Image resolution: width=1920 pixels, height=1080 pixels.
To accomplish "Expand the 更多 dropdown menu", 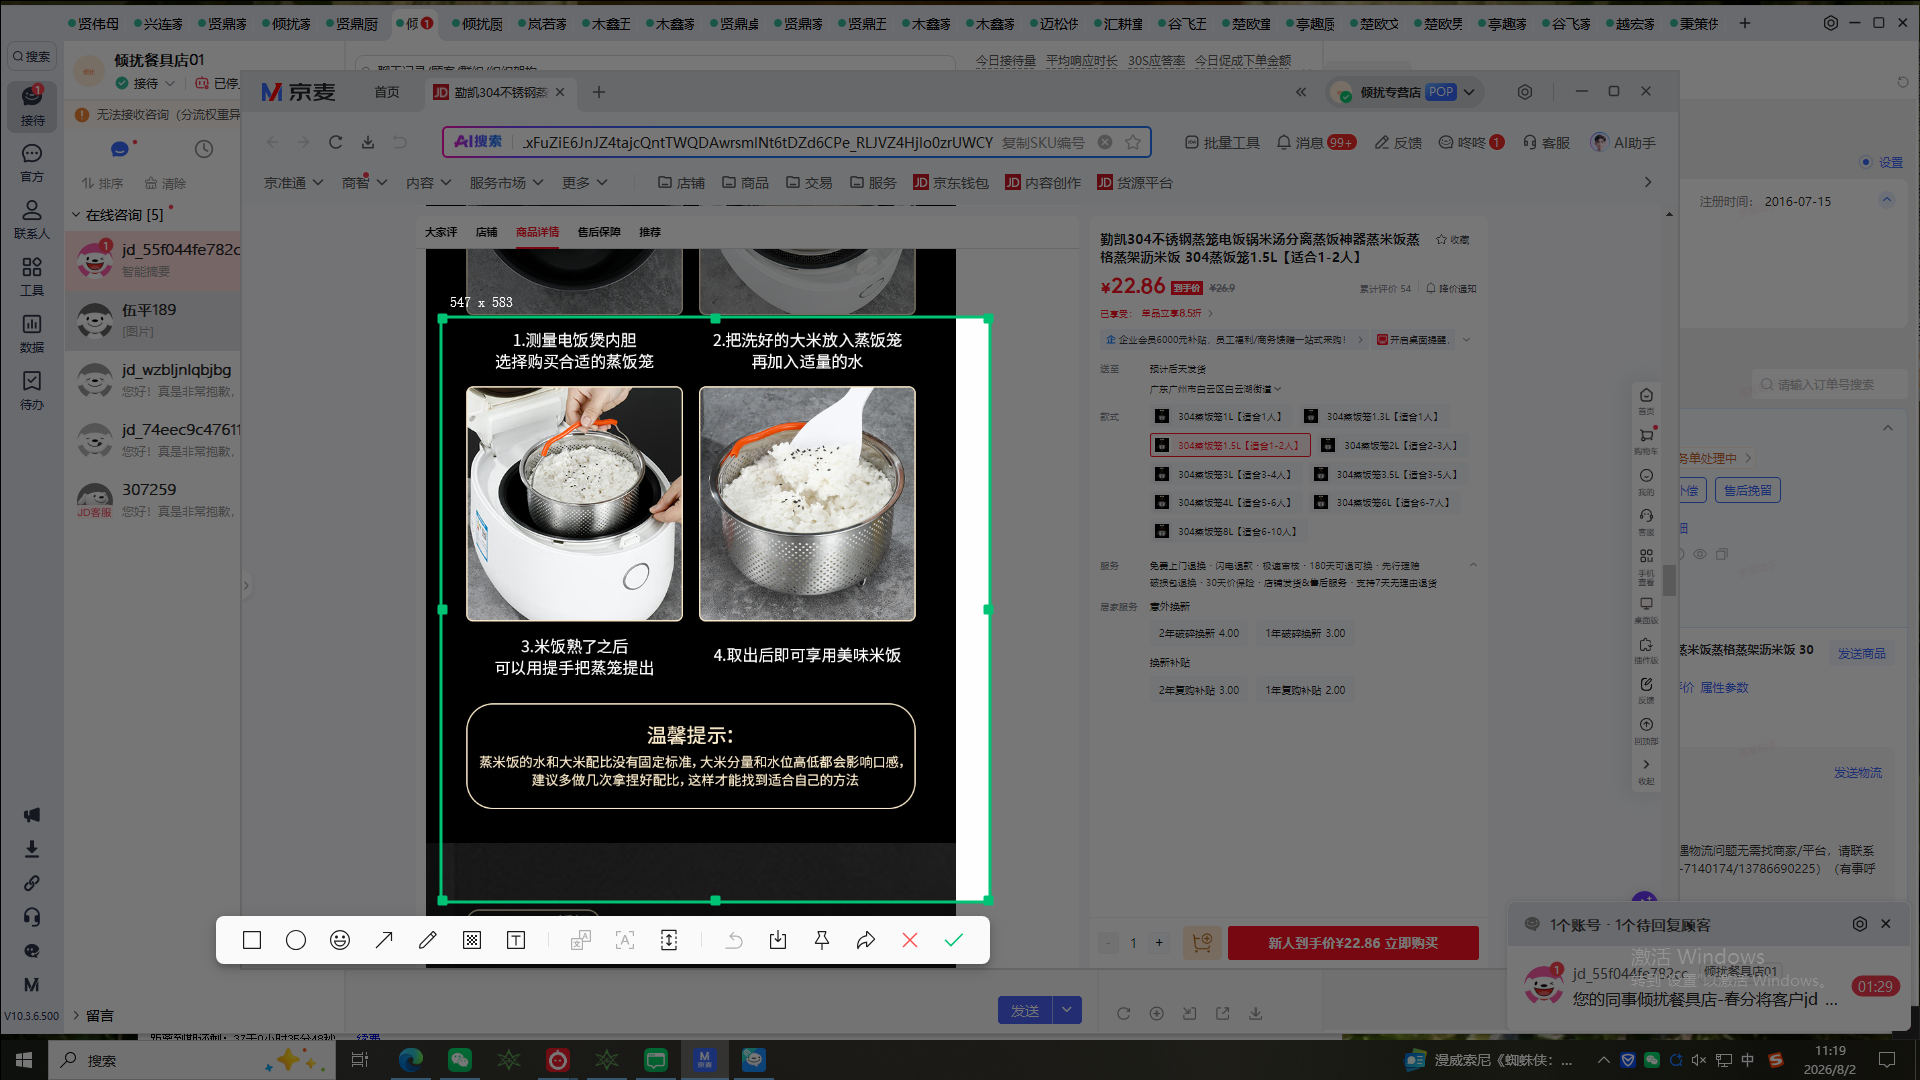I will (585, 183).
